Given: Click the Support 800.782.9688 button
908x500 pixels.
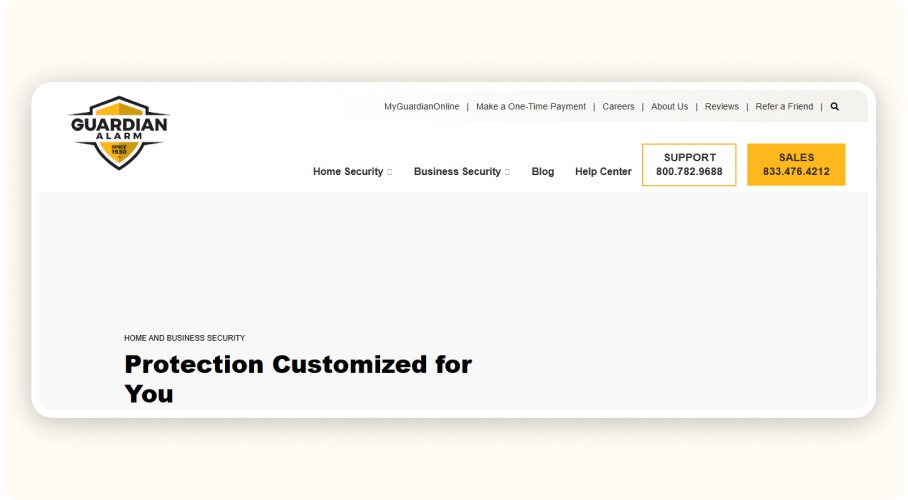Looking at the screenshot, I should pyautogui.click(x=689, y=165).
